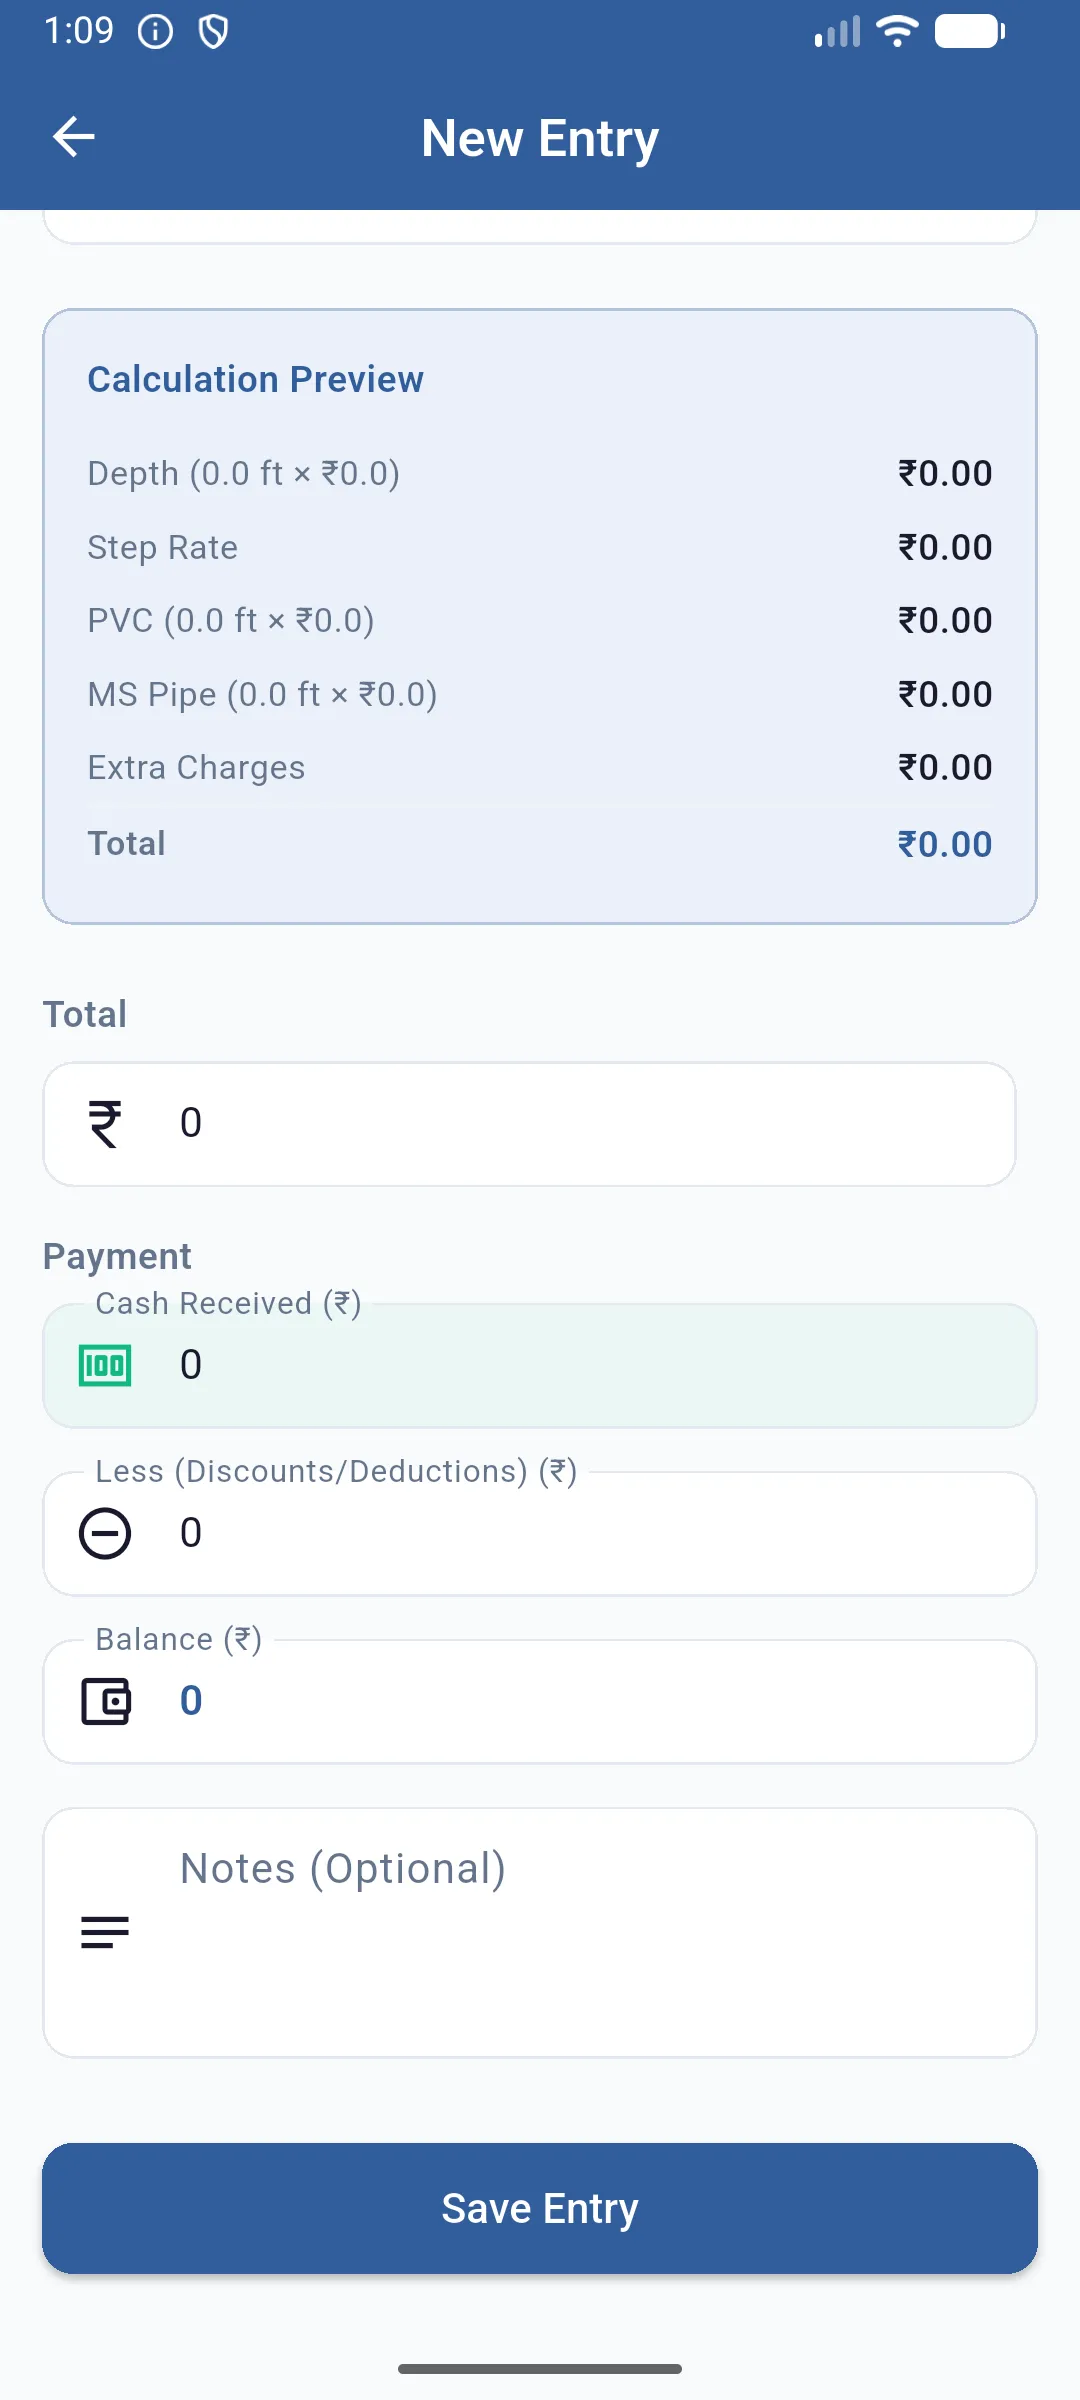
Task: Click the minus circle discount icon
Action: click(x=105, y=1533)
